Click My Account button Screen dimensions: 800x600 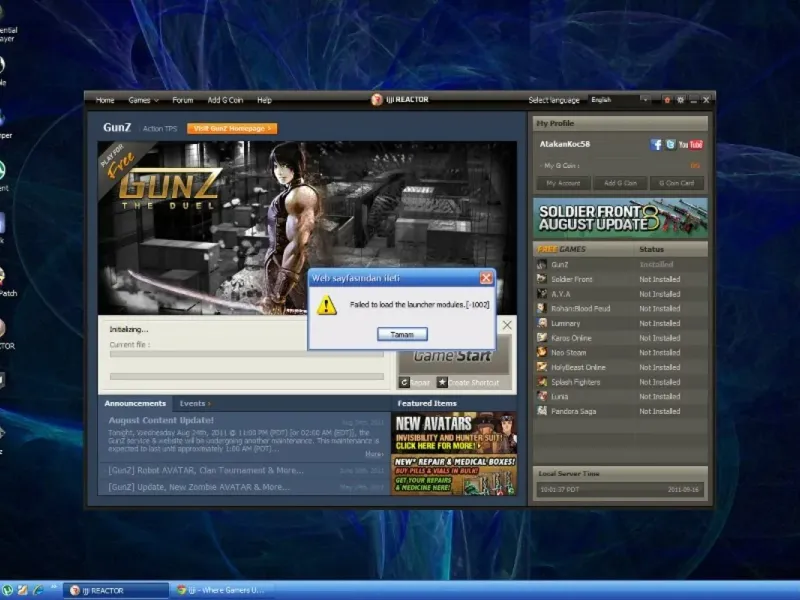pyautogui.click(x=563, y=183)
